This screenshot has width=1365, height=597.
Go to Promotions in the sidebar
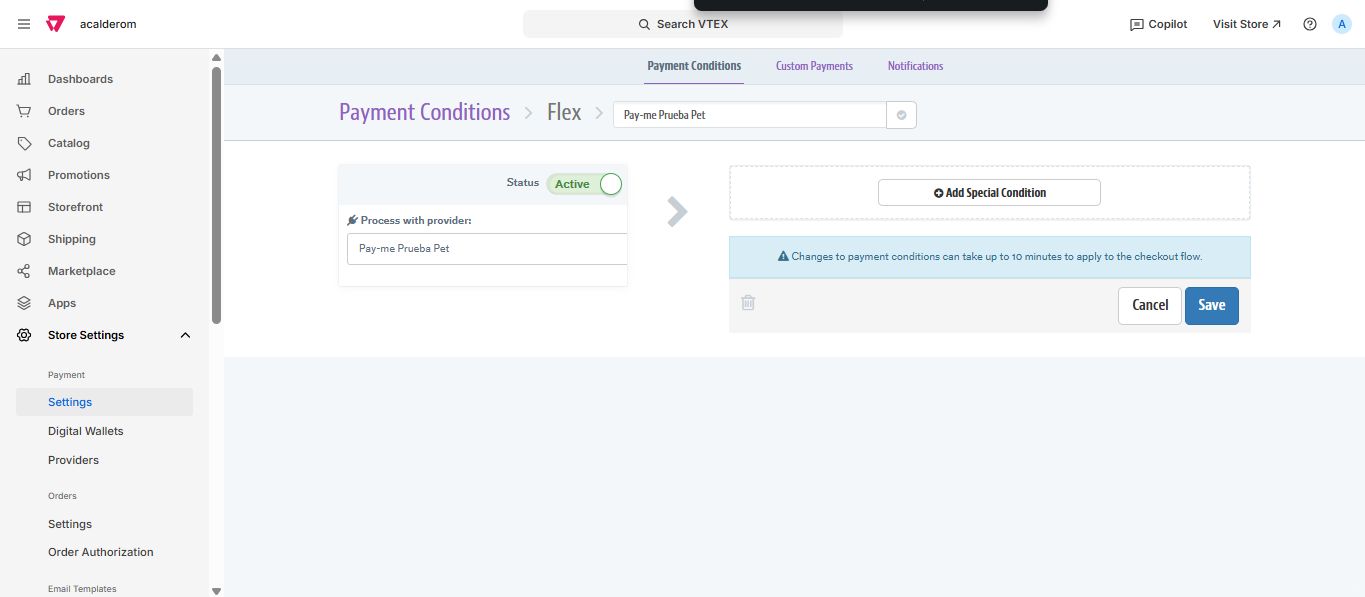[78, 175]
